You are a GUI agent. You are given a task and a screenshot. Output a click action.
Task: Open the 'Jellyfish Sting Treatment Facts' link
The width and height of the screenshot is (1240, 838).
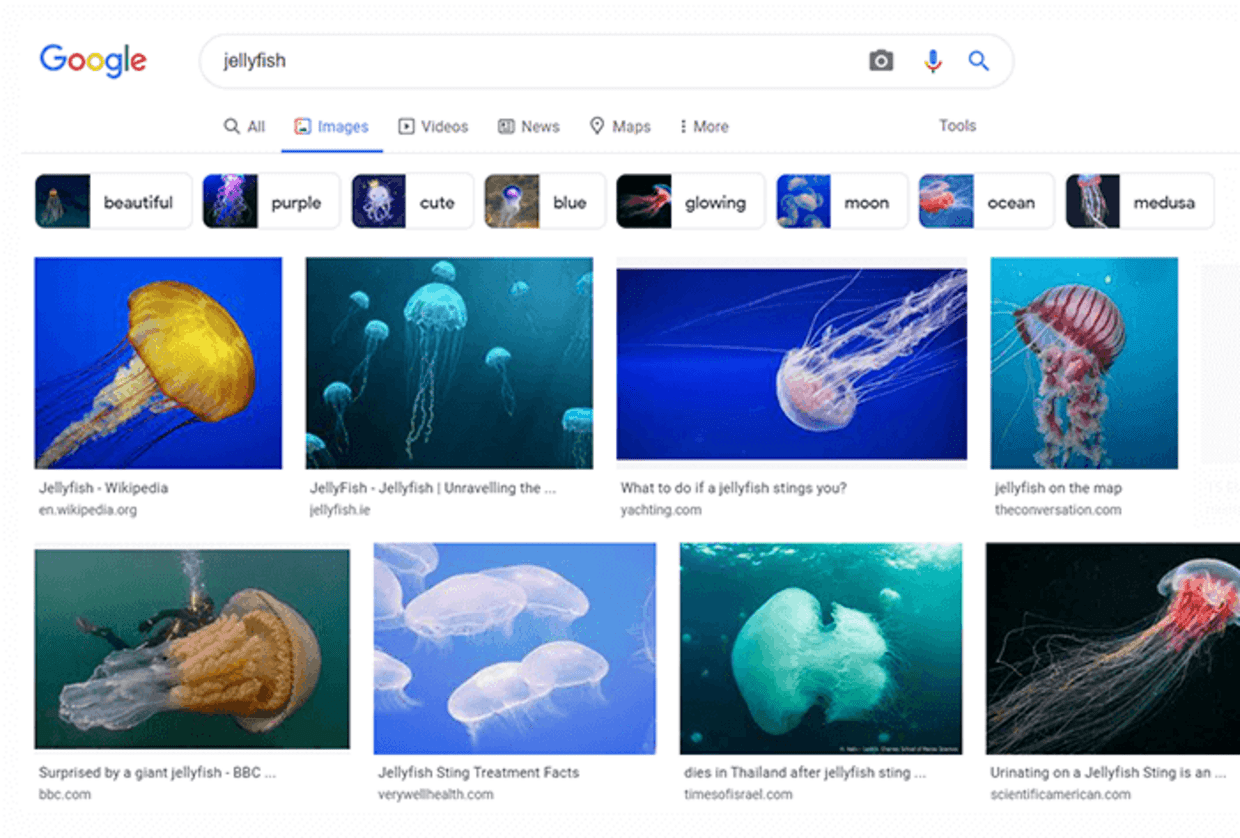click(x=478, y=773)
